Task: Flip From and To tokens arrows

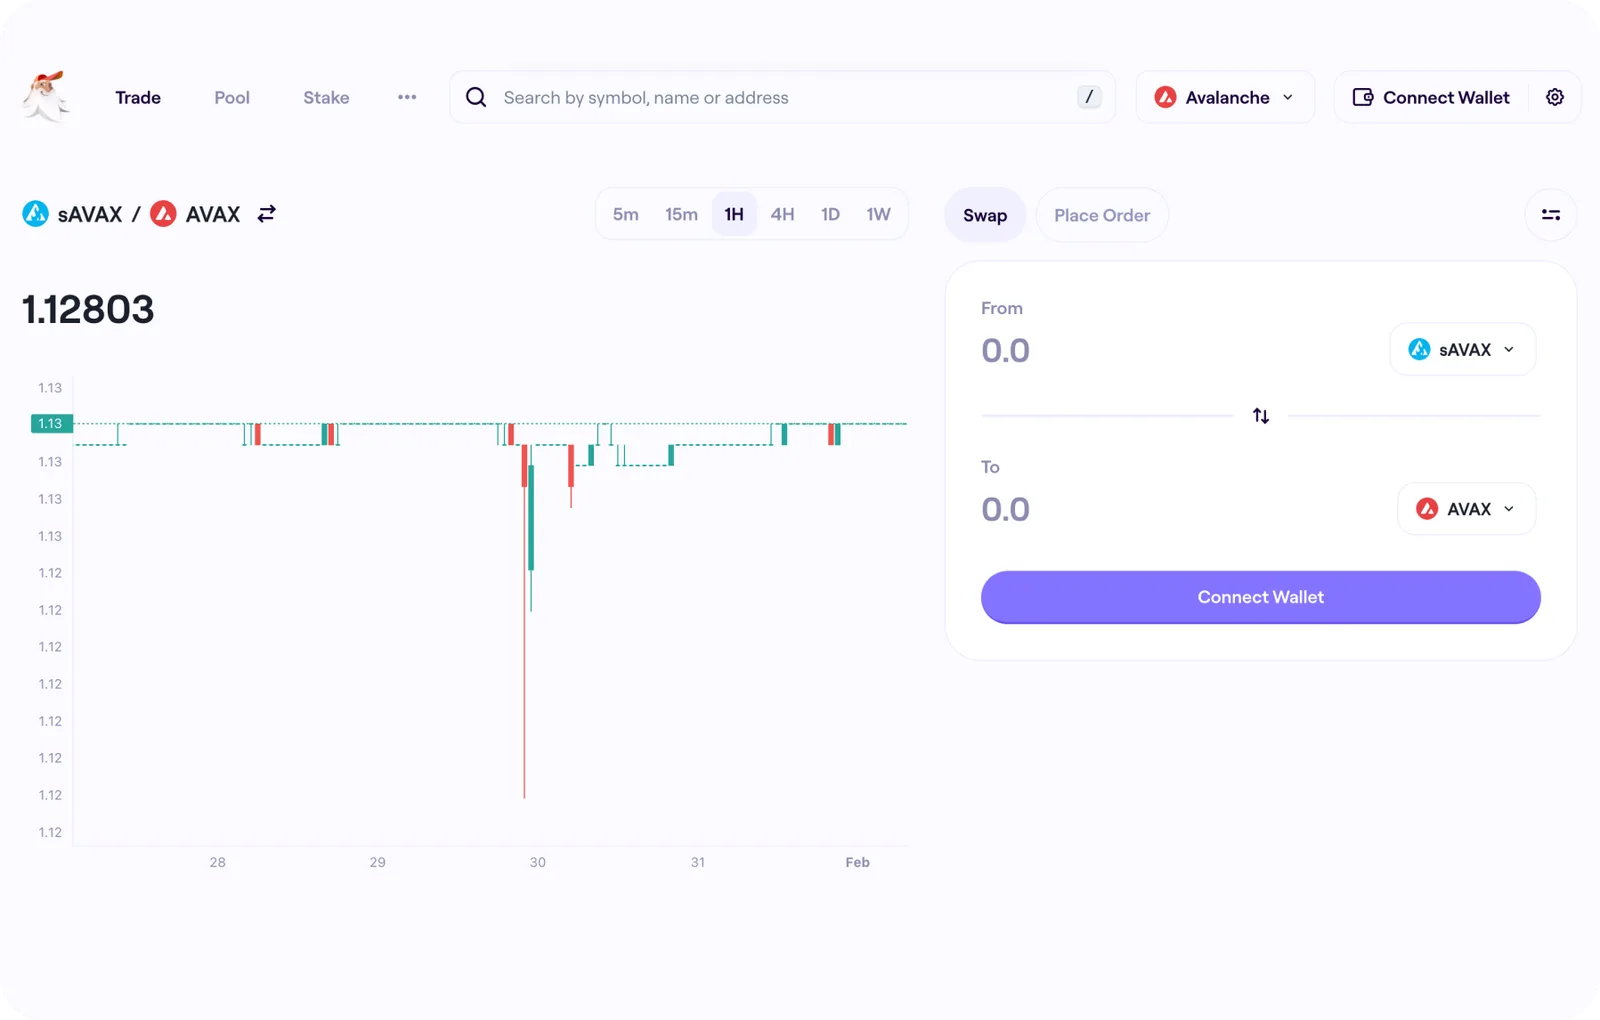Action: point(1261,416)
